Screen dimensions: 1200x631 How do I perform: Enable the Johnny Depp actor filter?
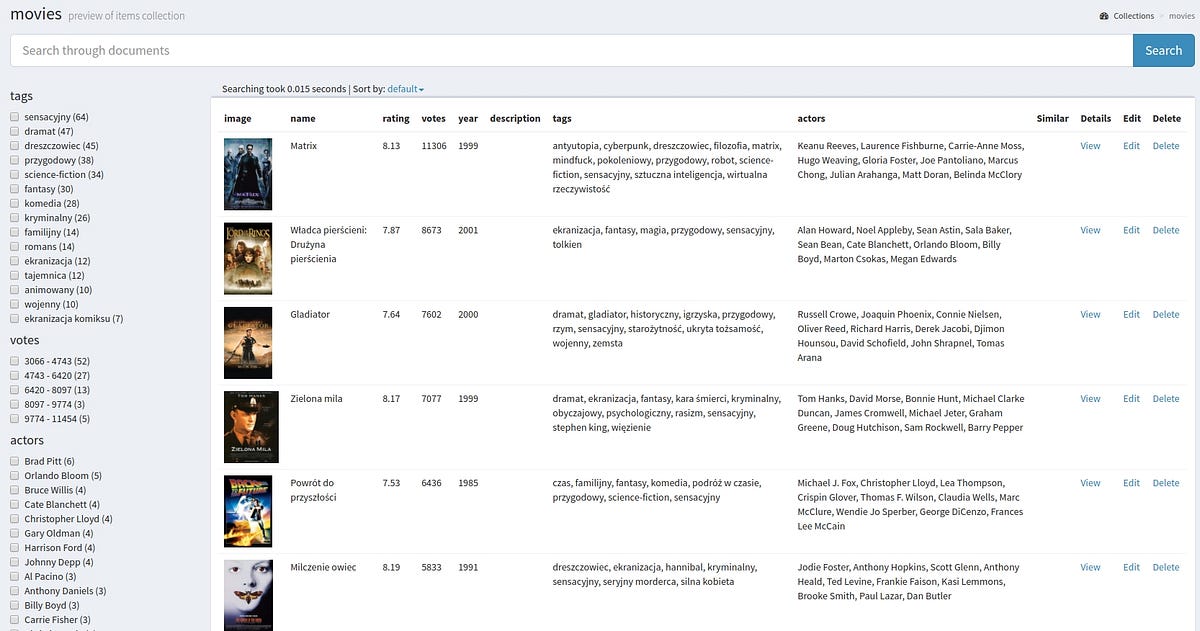click(14, 562)
